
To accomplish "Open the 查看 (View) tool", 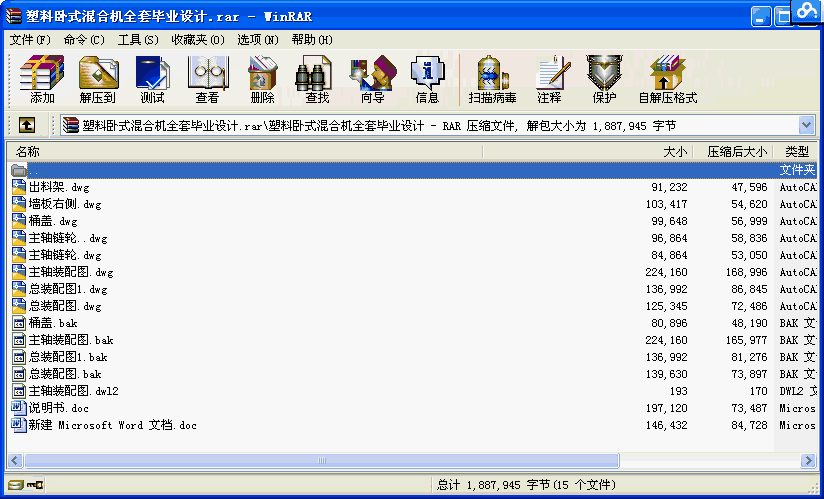I will pyautogui.click(x=207, y=79).
